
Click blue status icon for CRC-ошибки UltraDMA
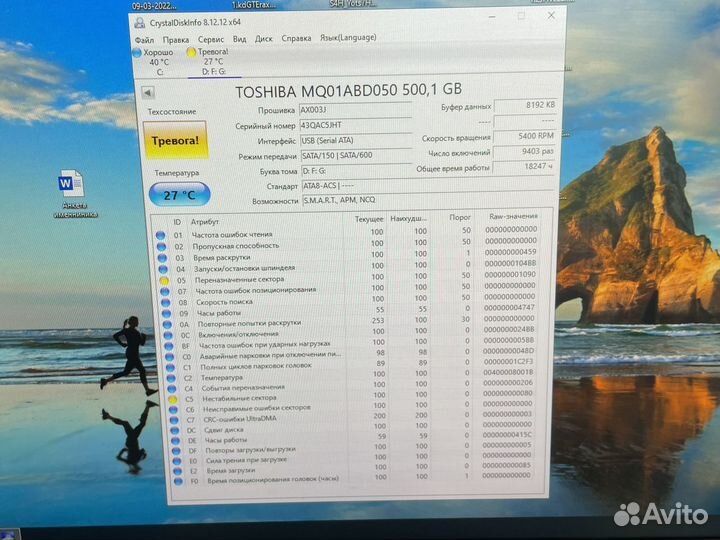pos(162,420)
